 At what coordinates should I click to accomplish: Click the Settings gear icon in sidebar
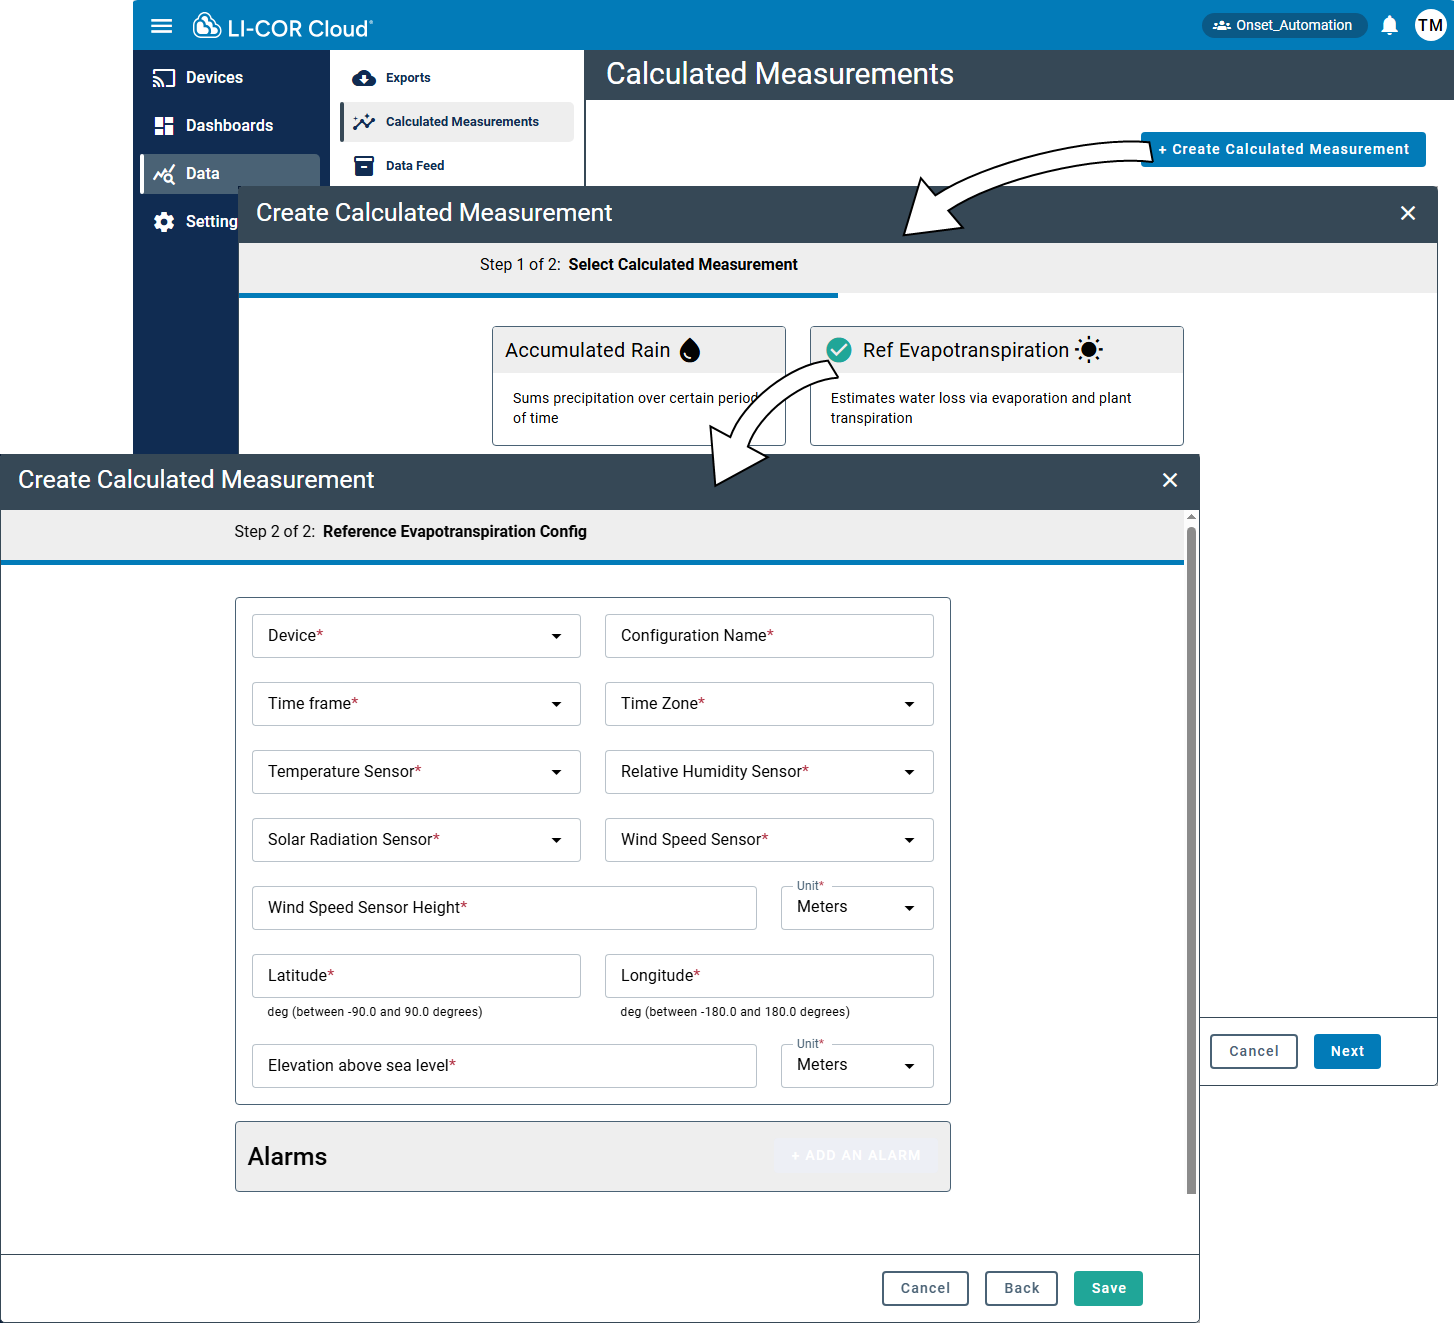[x=164, y=222]
